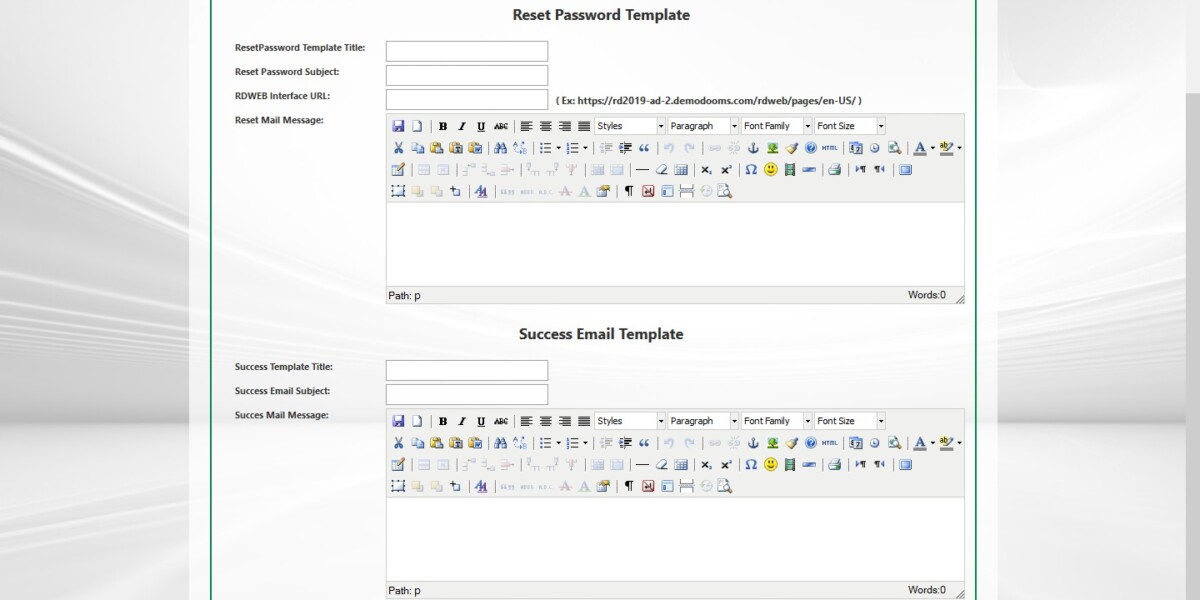The width and height of the screenshot is (1200, 600).
Task: Click the RDWEB Interface URL input field
Action: click(x=466, y=98)
